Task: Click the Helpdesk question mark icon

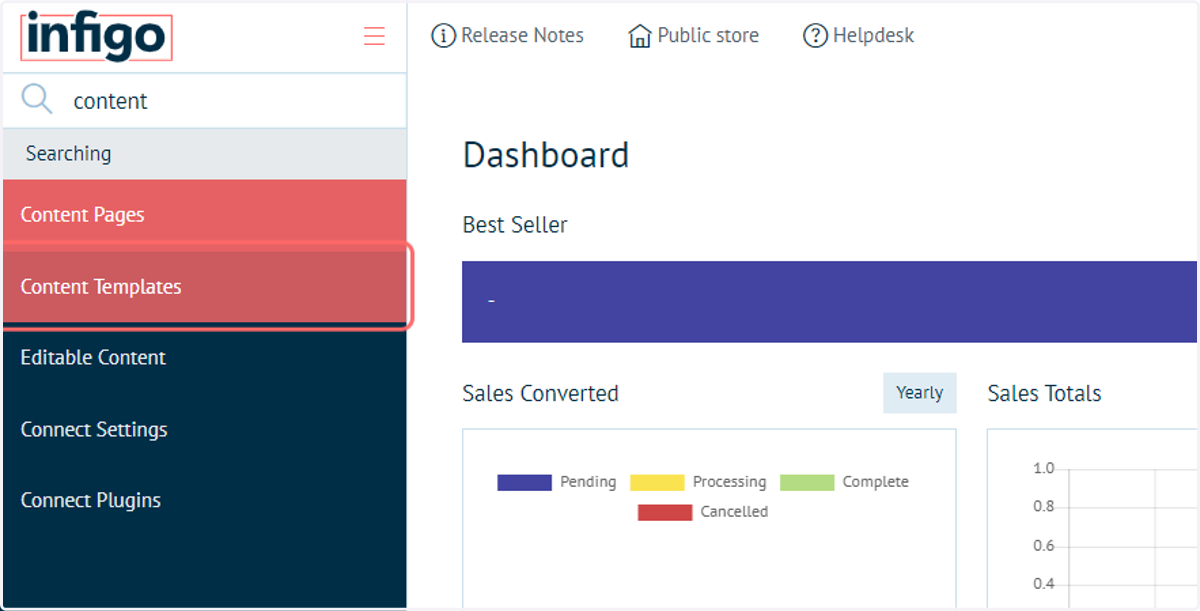Action: [815, 36]
